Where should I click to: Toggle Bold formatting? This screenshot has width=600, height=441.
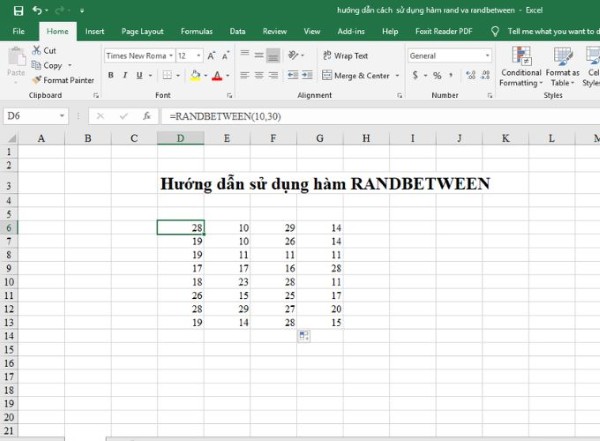pyautogui.click(x=110, y=75)
